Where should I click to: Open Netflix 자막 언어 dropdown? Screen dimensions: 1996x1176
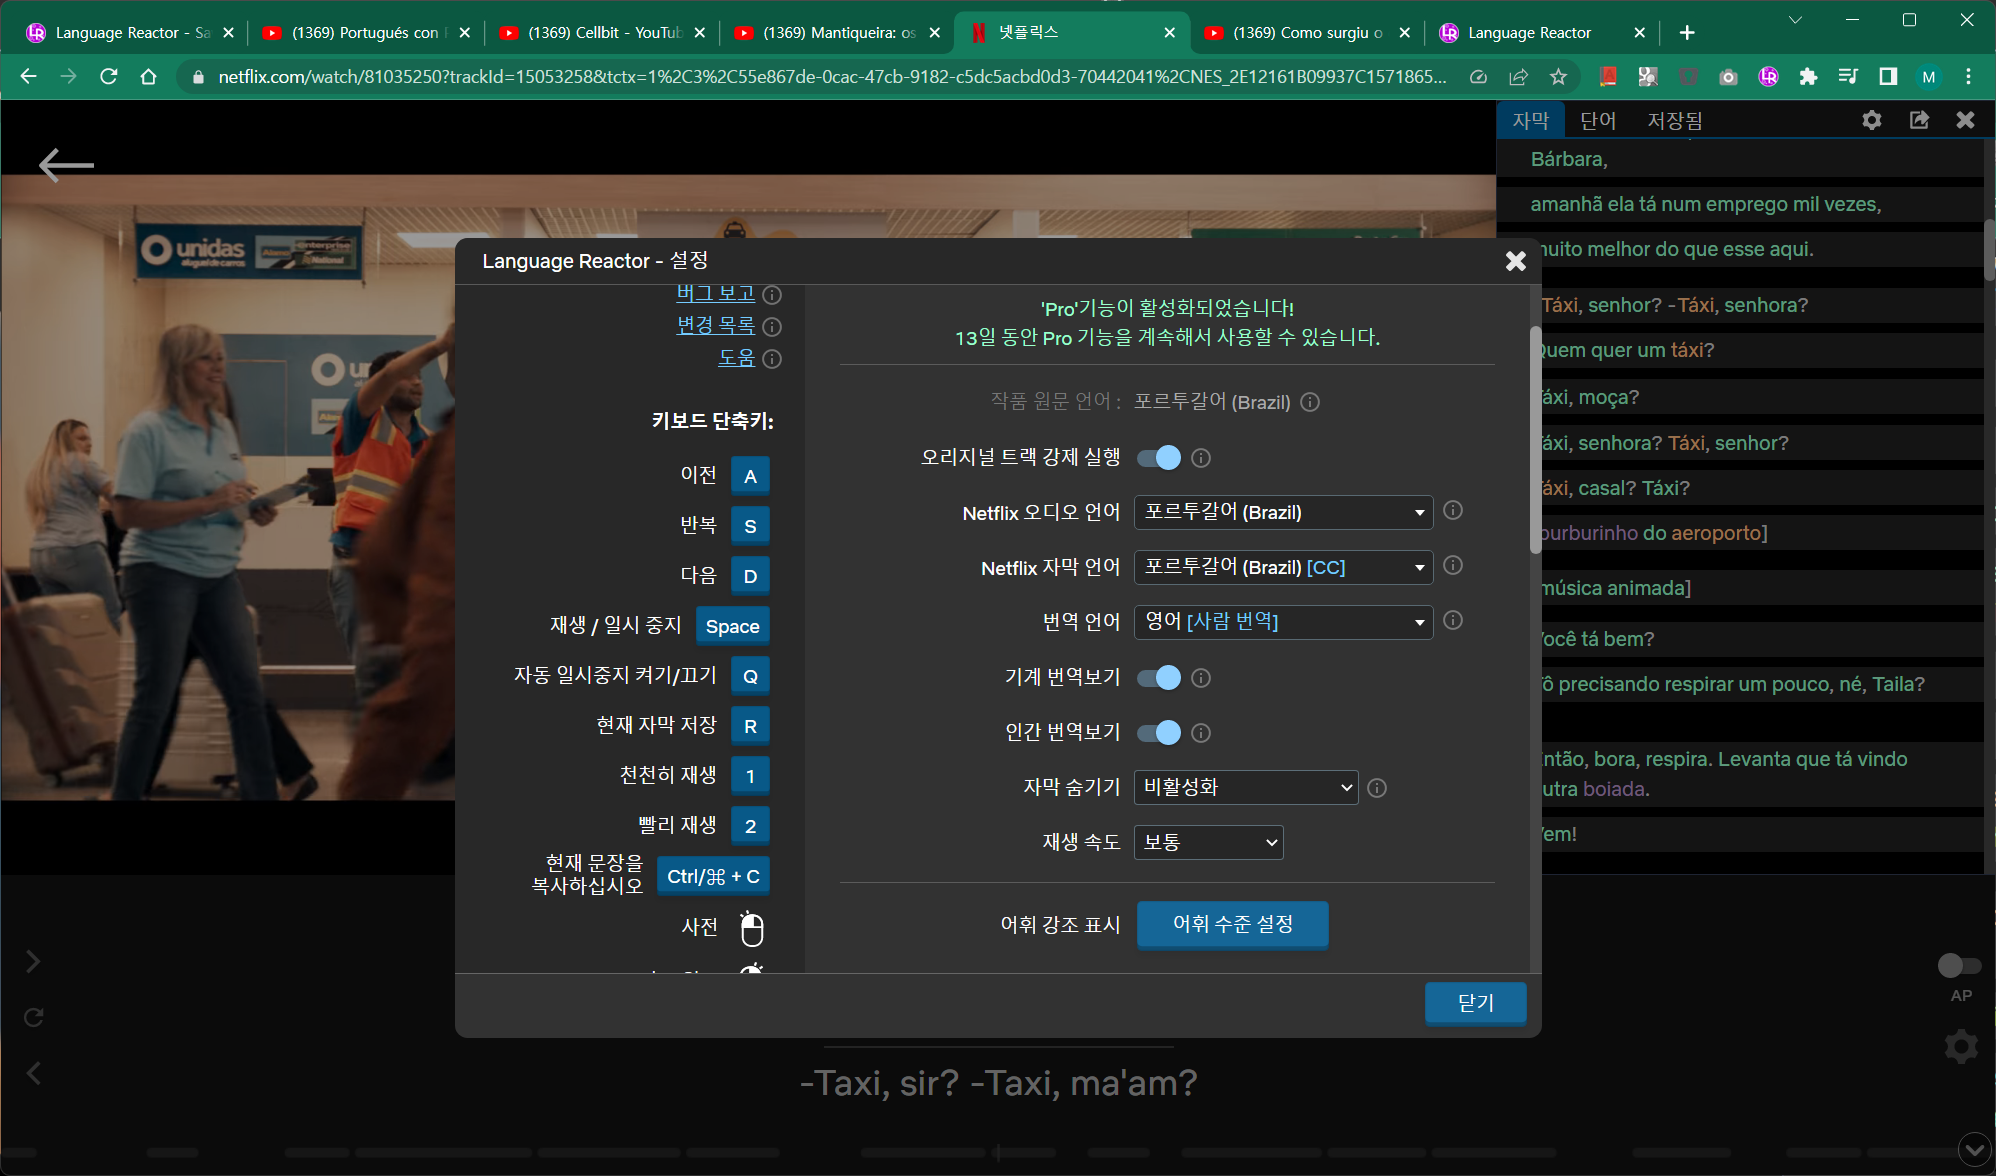(1283, 567)
